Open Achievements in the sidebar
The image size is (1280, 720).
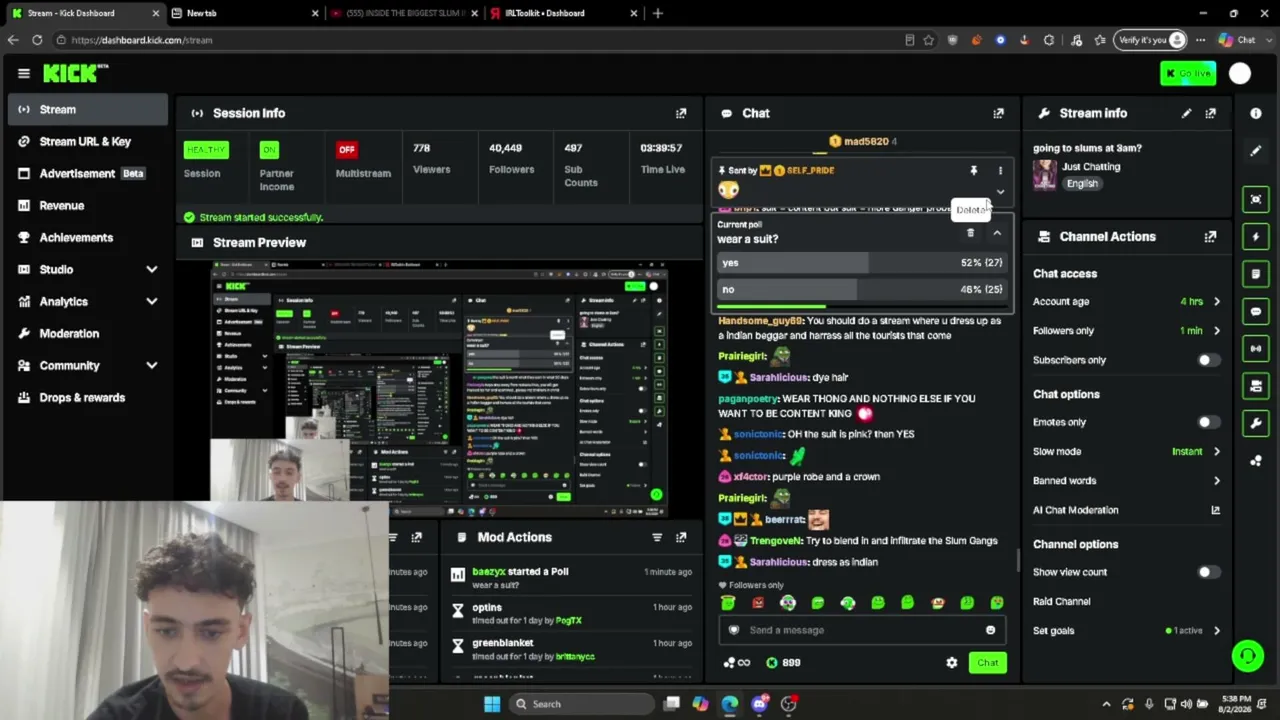click(86, 237)
